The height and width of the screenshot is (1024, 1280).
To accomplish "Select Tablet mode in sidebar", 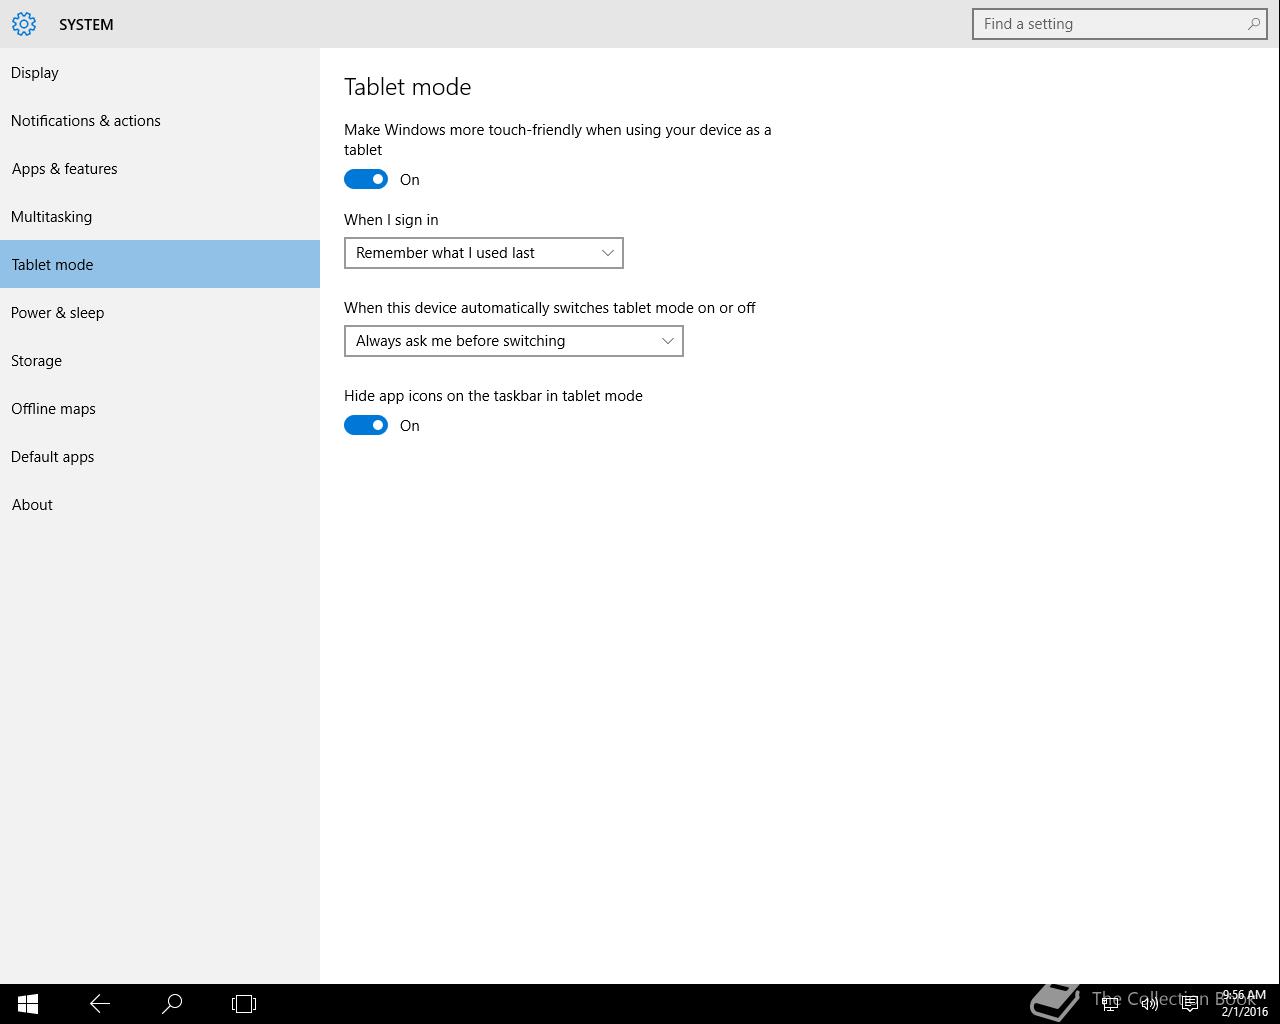I will pos(160,264).
